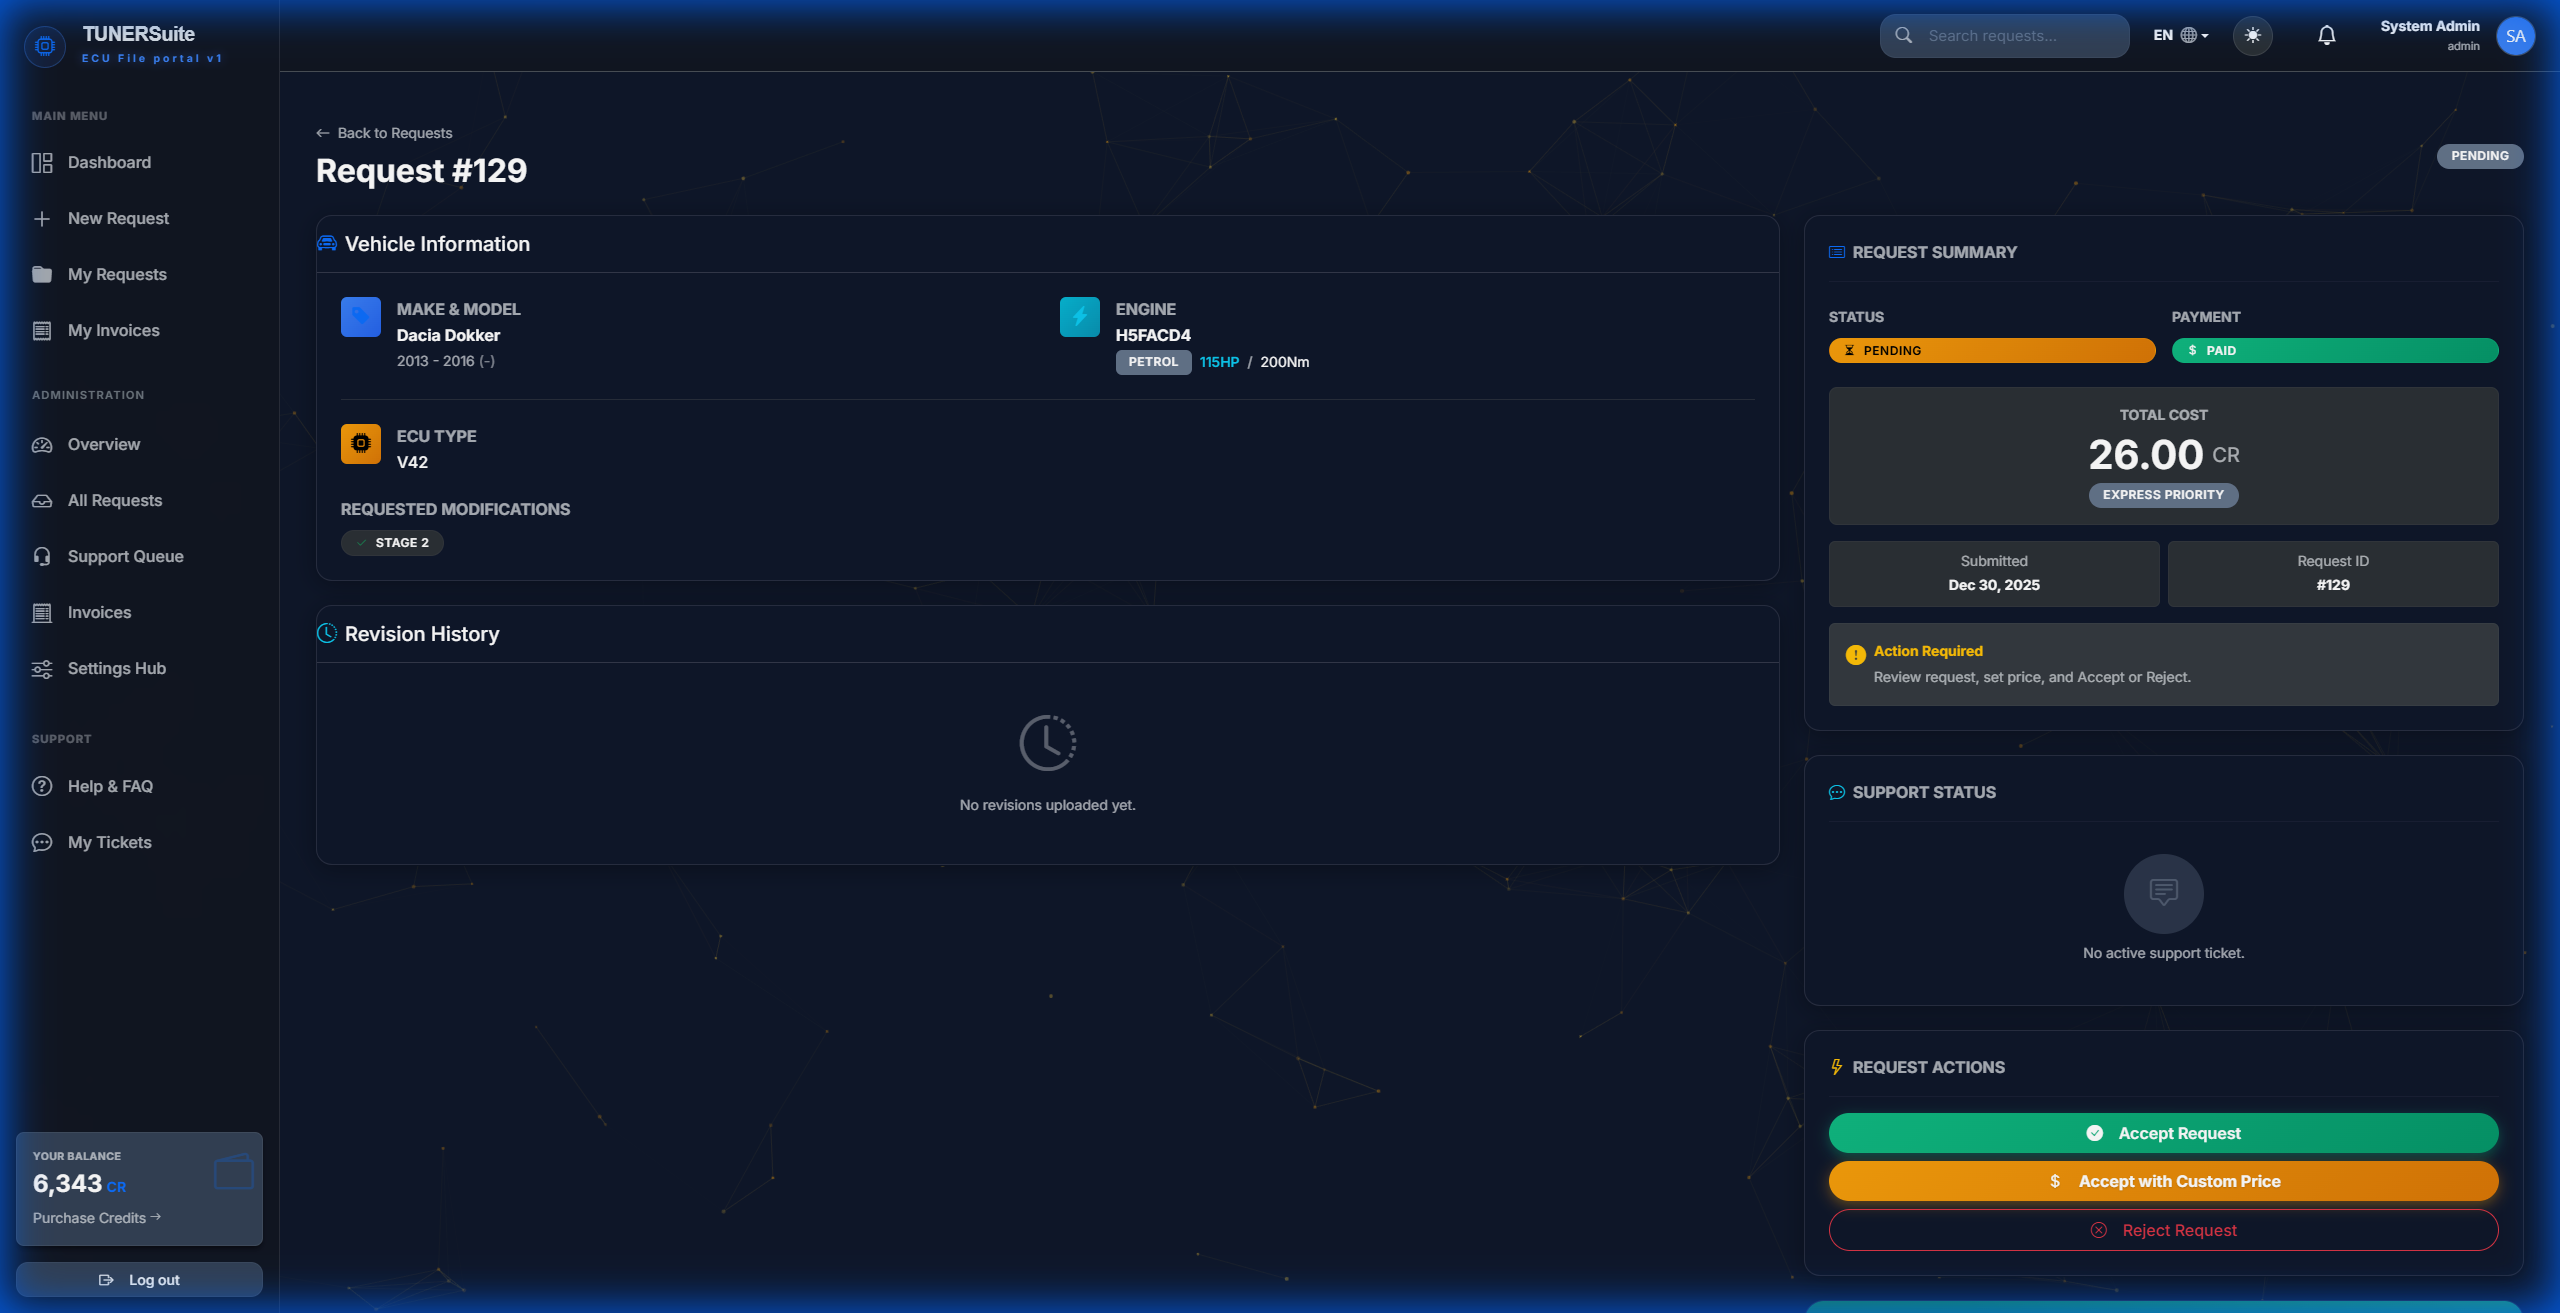Open the Overview section
Image resolution: width=2560 pixels, height=1313 pixels.
pyautogui.click(x=104, y=444)
